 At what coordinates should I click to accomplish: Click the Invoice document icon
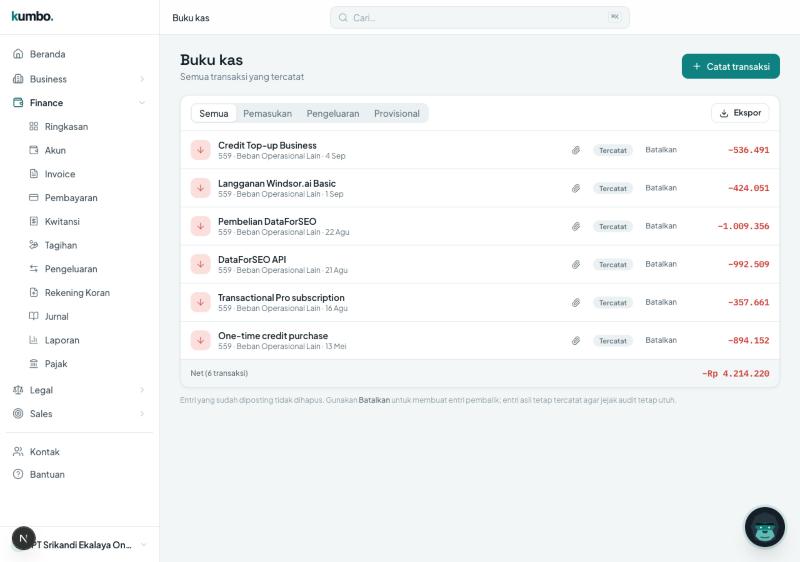tap(34, 174)
